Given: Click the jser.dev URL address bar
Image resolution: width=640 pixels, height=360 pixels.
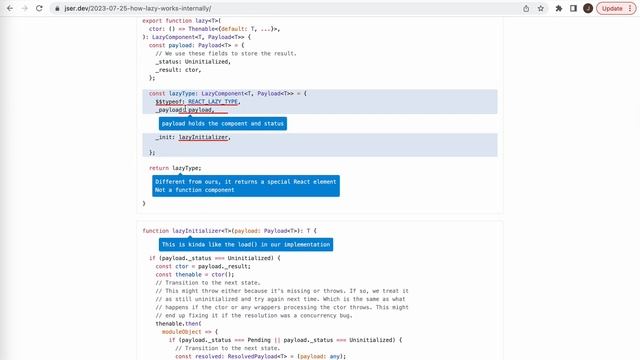Looking at the screenshot, I should (286, 8).
